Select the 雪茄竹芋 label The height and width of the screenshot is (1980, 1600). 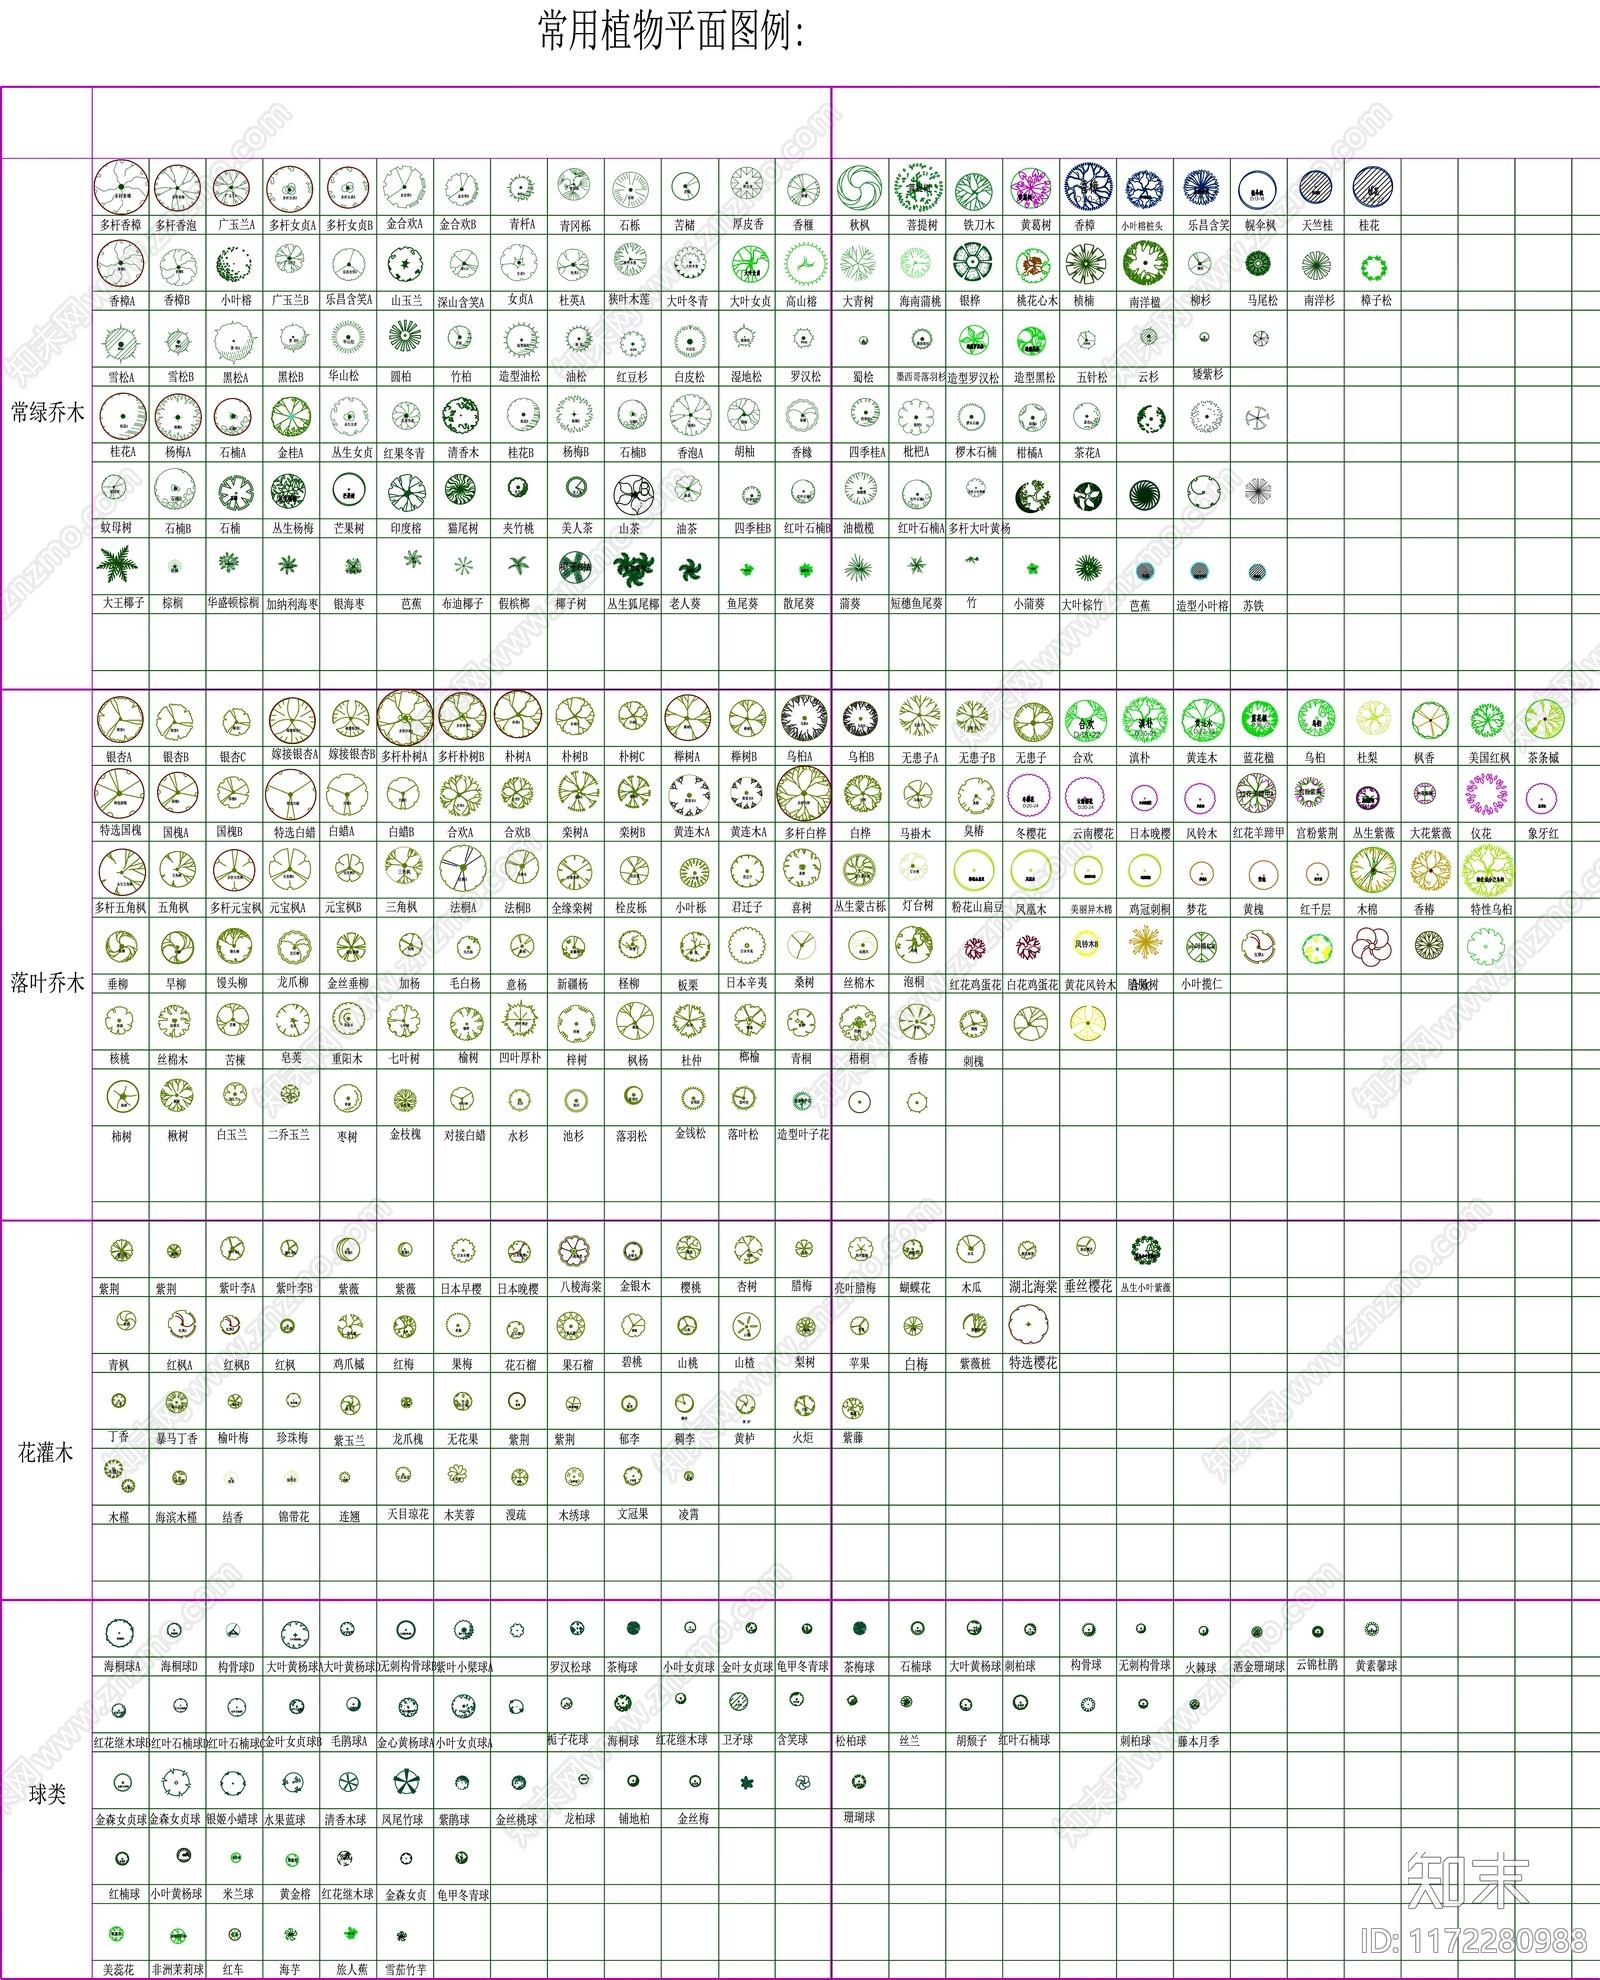[x=406, y=1970]
